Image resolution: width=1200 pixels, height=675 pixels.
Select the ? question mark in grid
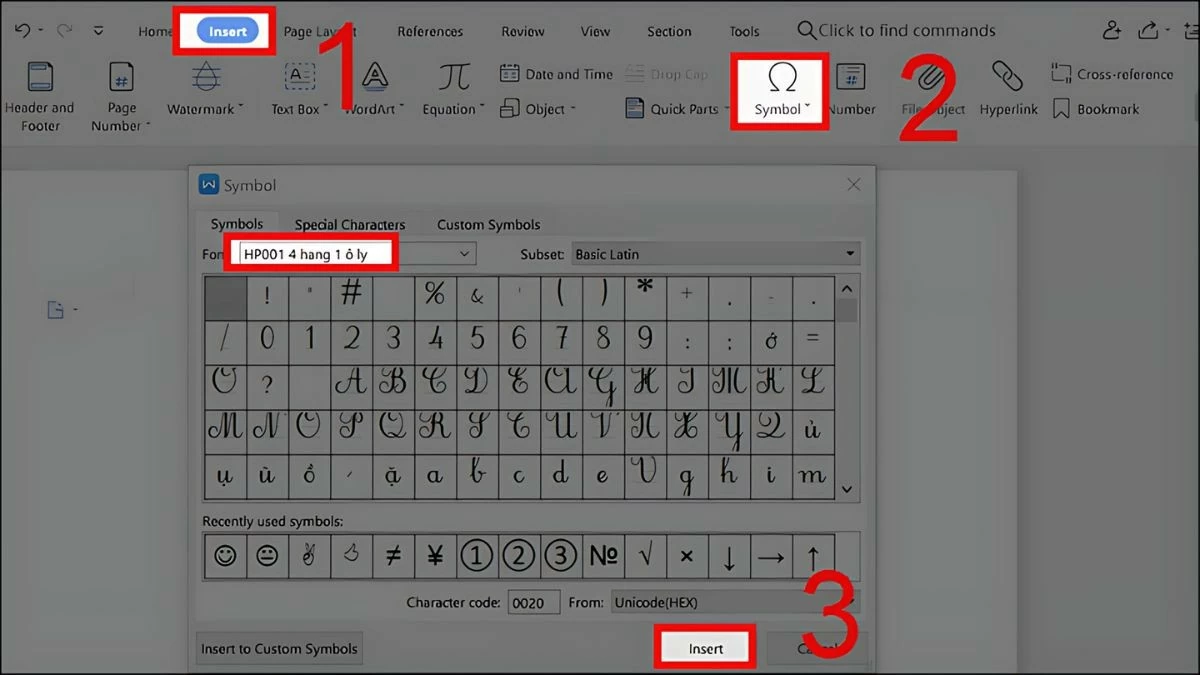tap(267, 385)
